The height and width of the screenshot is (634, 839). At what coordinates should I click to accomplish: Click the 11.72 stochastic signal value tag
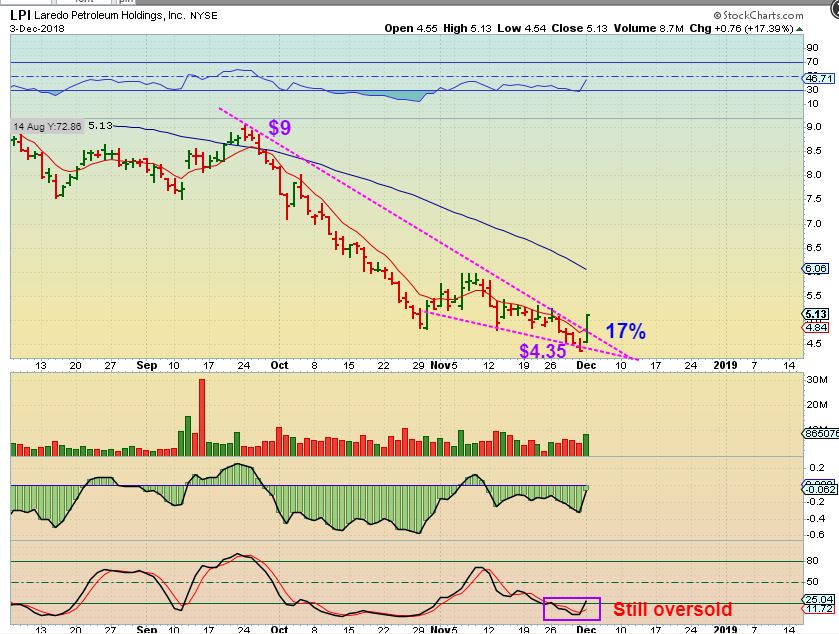(x=819, y=609)
